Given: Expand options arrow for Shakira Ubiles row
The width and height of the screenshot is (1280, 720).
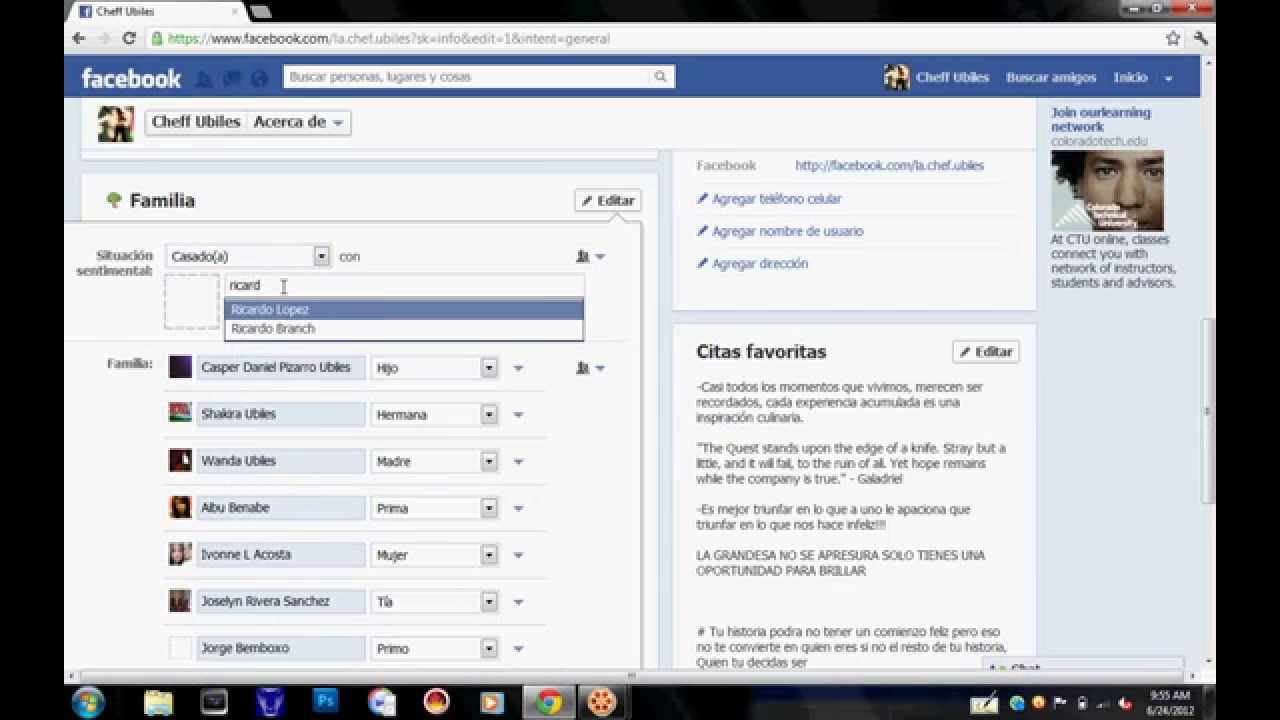Looking at the screenshot, I should (518, 414).
